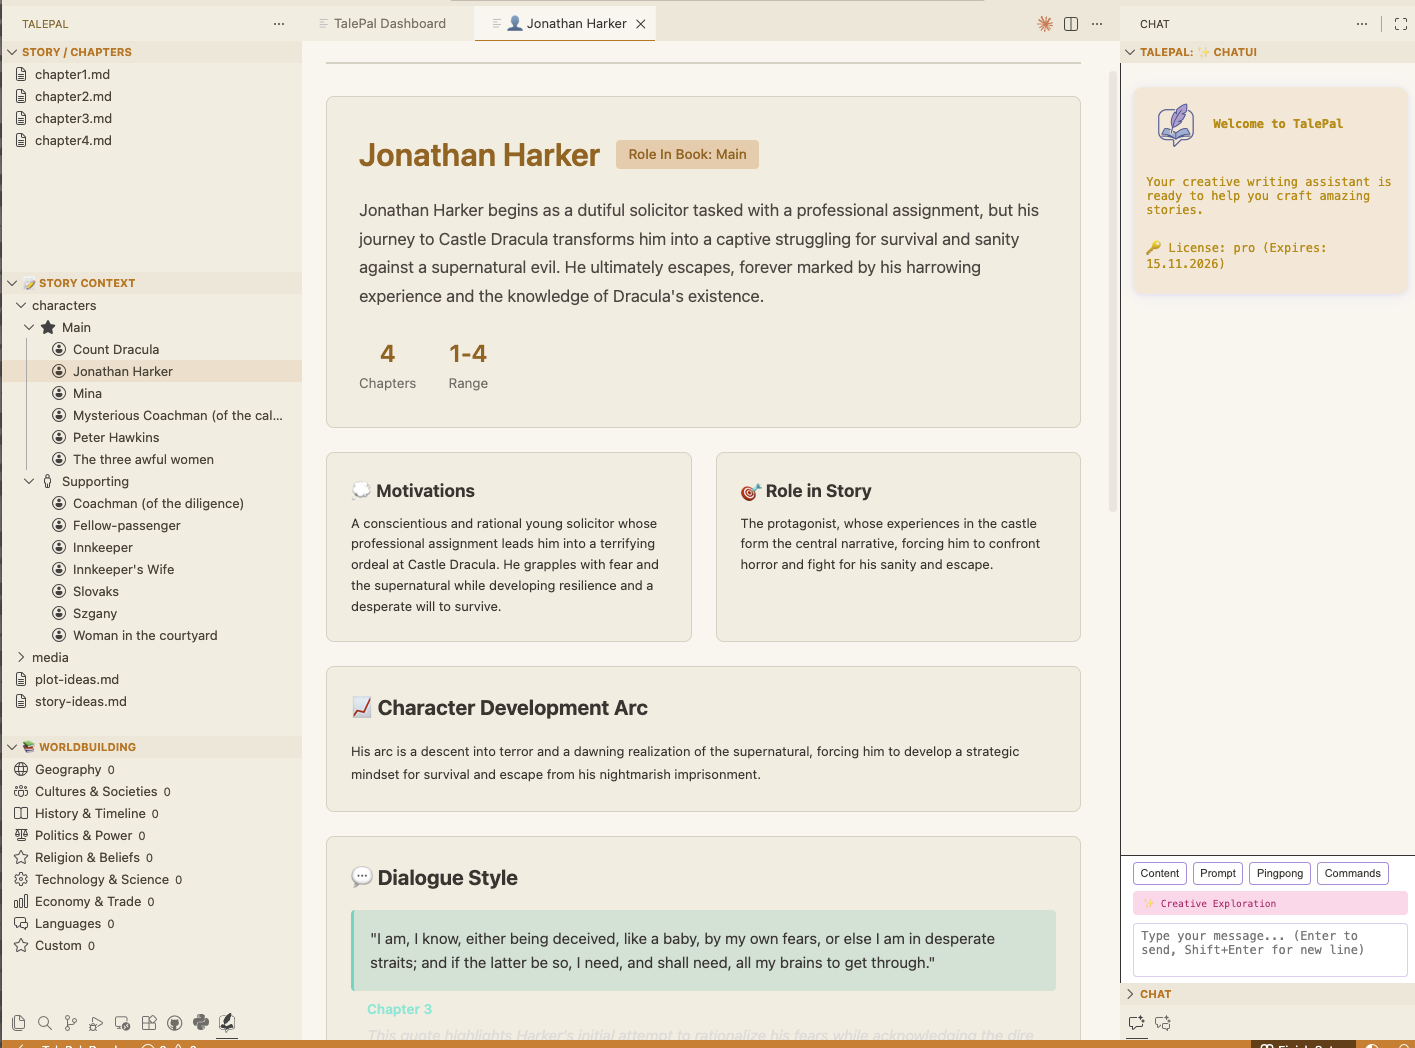Open the TalePal quill icon view
Viewport: 1415px width, 1048px height.
pos(227,1022)
